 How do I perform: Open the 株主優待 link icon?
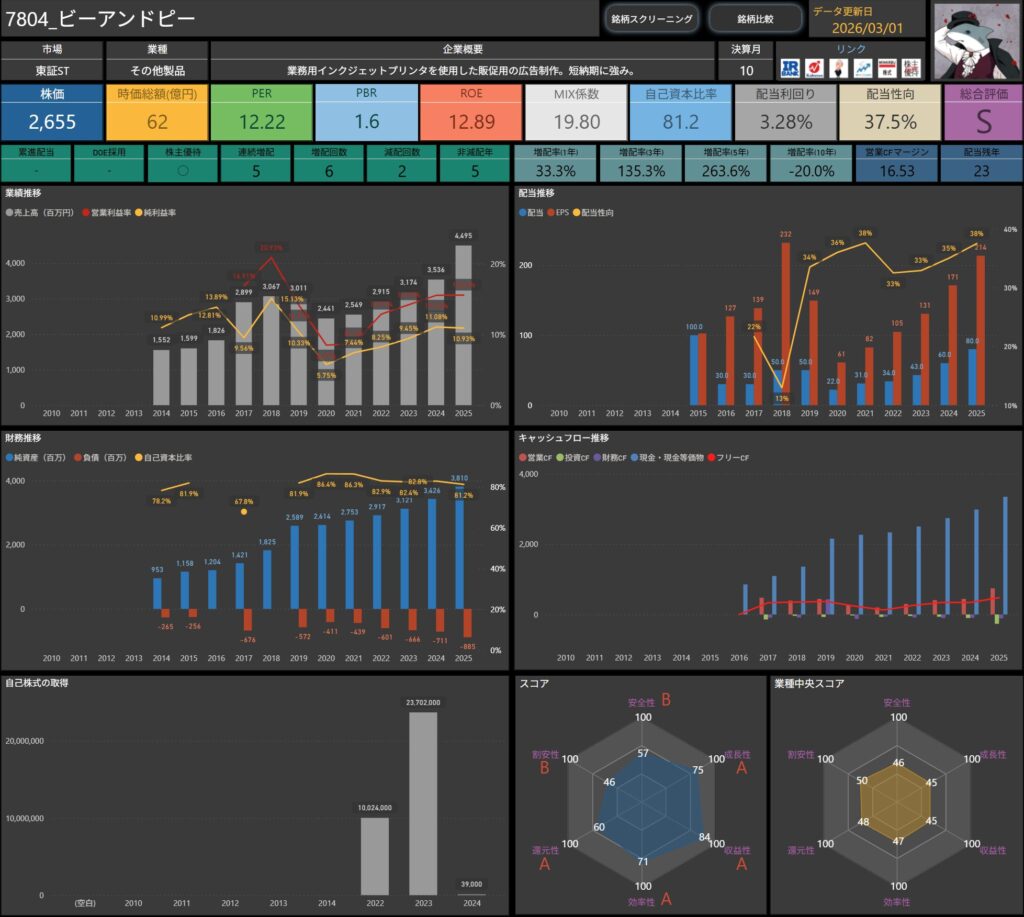(911, 68)
